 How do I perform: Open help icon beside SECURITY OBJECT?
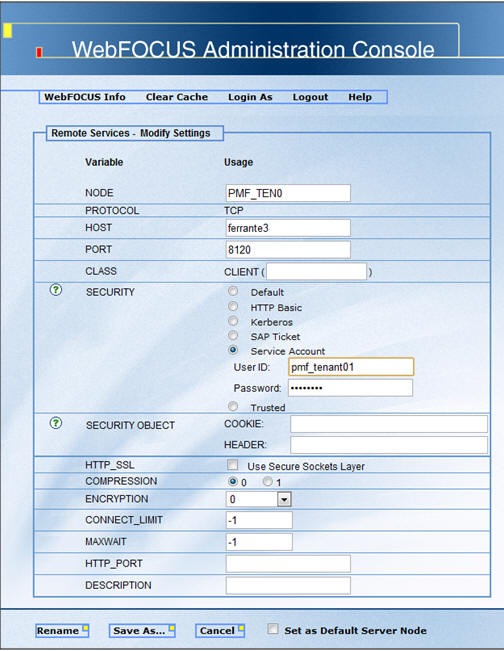56,423
